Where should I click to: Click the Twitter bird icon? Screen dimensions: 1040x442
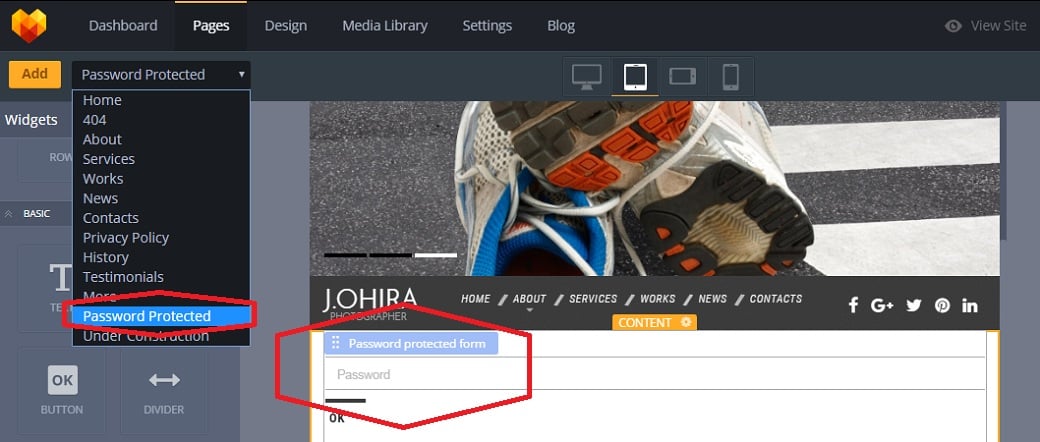point(913,305)
